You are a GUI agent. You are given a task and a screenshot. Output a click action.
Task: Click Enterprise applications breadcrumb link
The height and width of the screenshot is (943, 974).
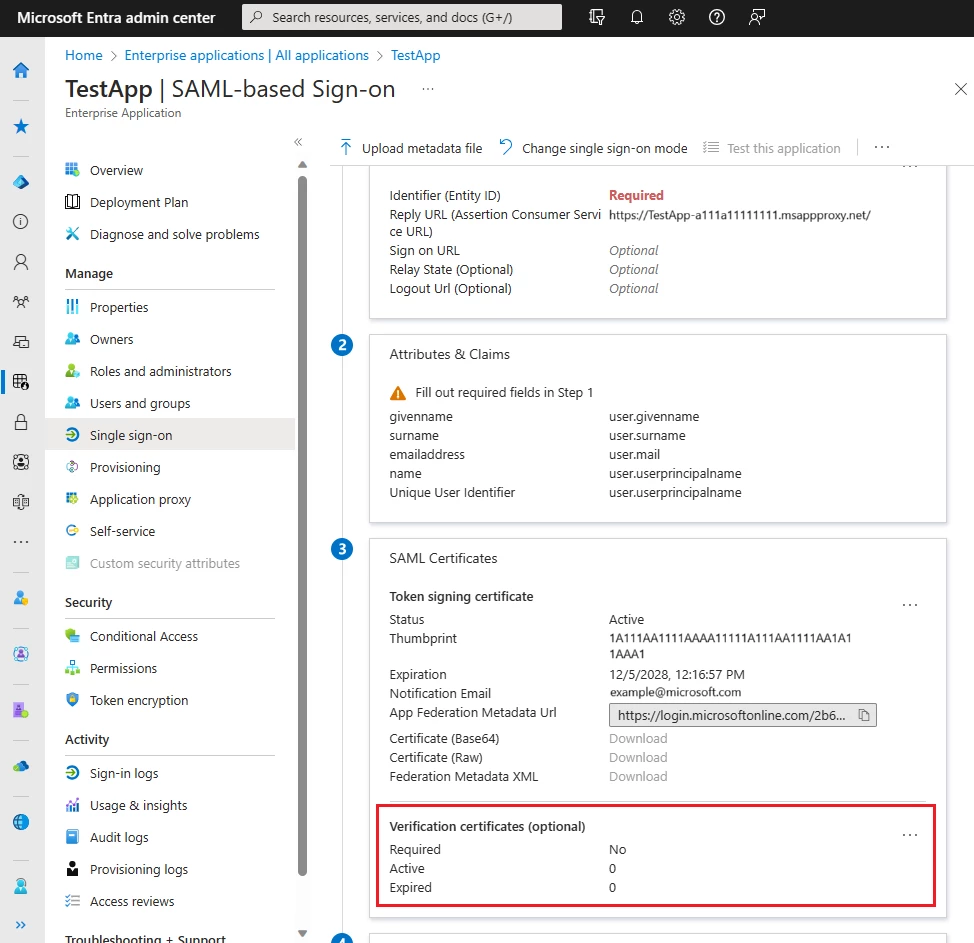coord(247,55)
